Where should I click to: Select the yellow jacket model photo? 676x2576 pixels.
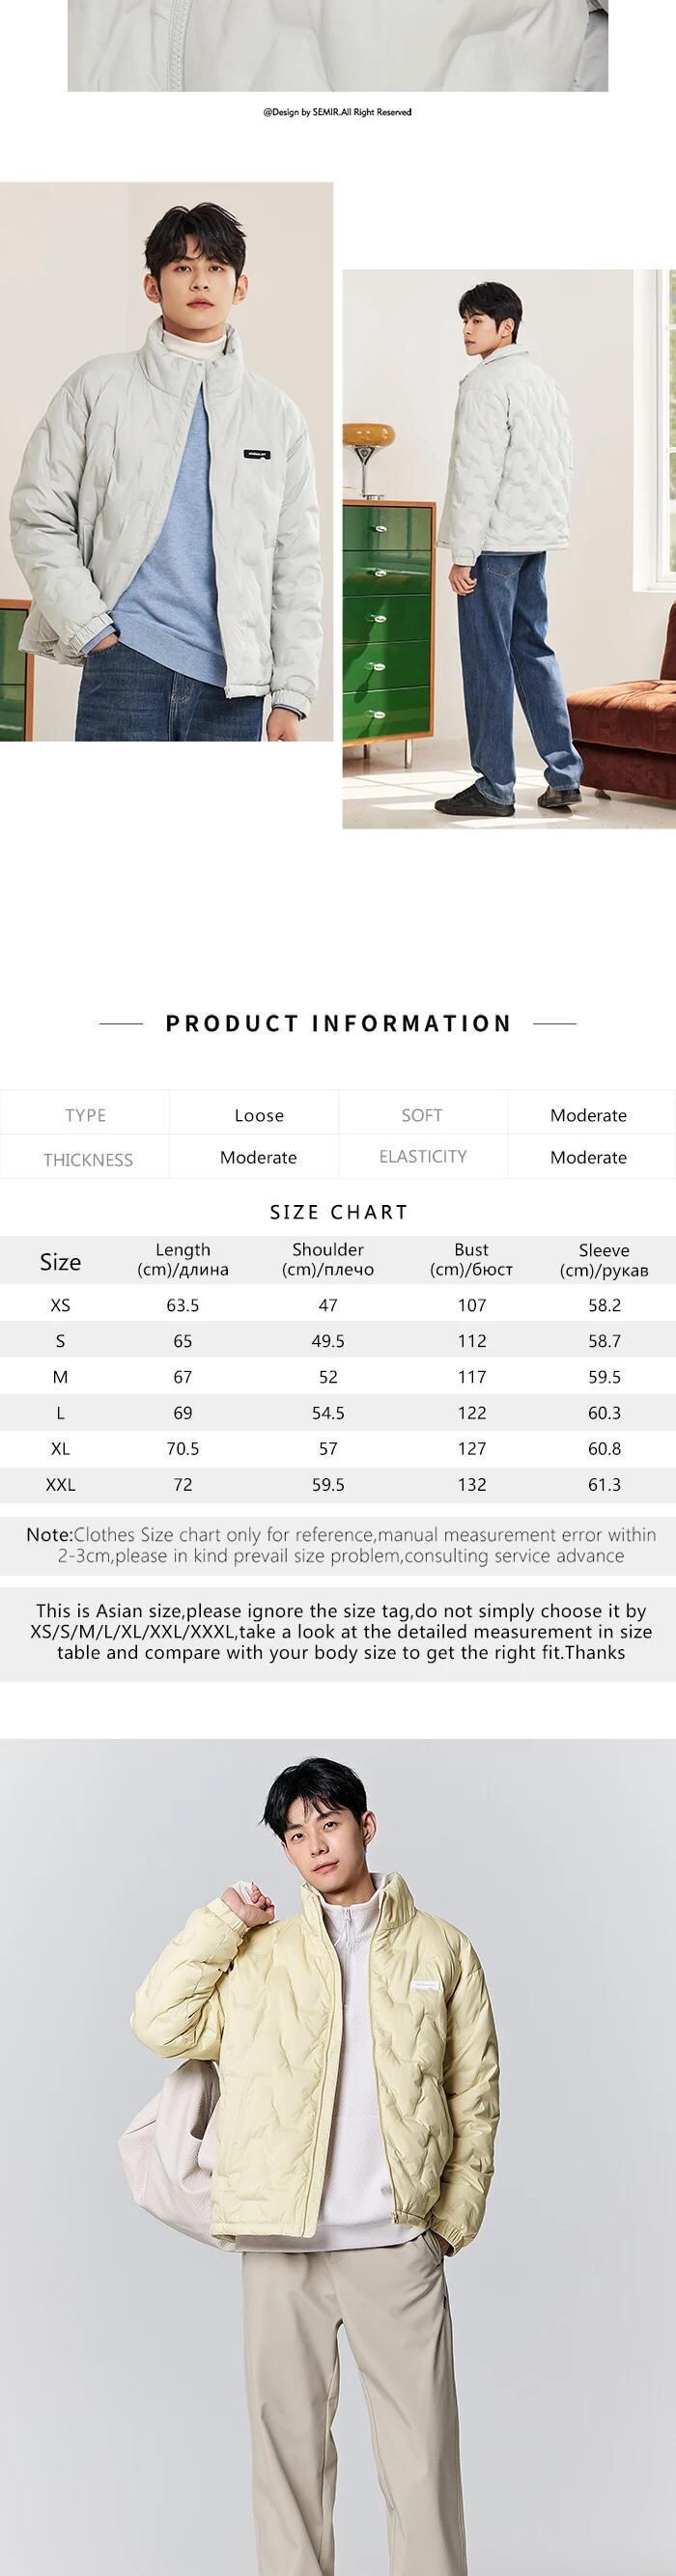[x=338, y=2156]
